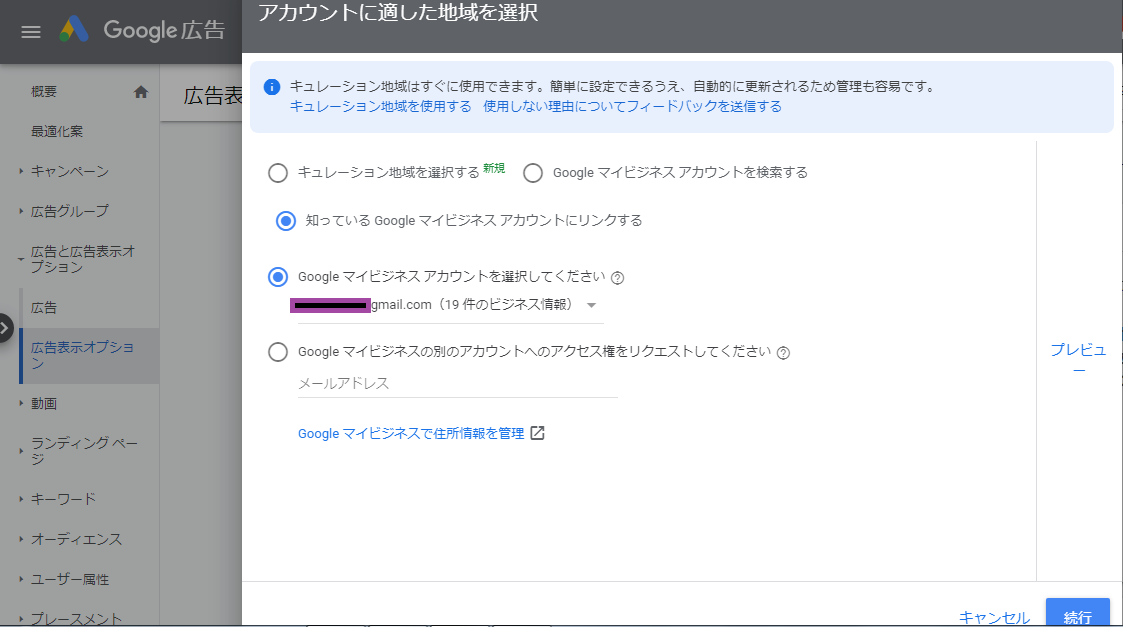This screenshot has height=627, width=1123.
Task: Collapse 広告と広告表示オプション section
Action: click(x=21, y=259)
